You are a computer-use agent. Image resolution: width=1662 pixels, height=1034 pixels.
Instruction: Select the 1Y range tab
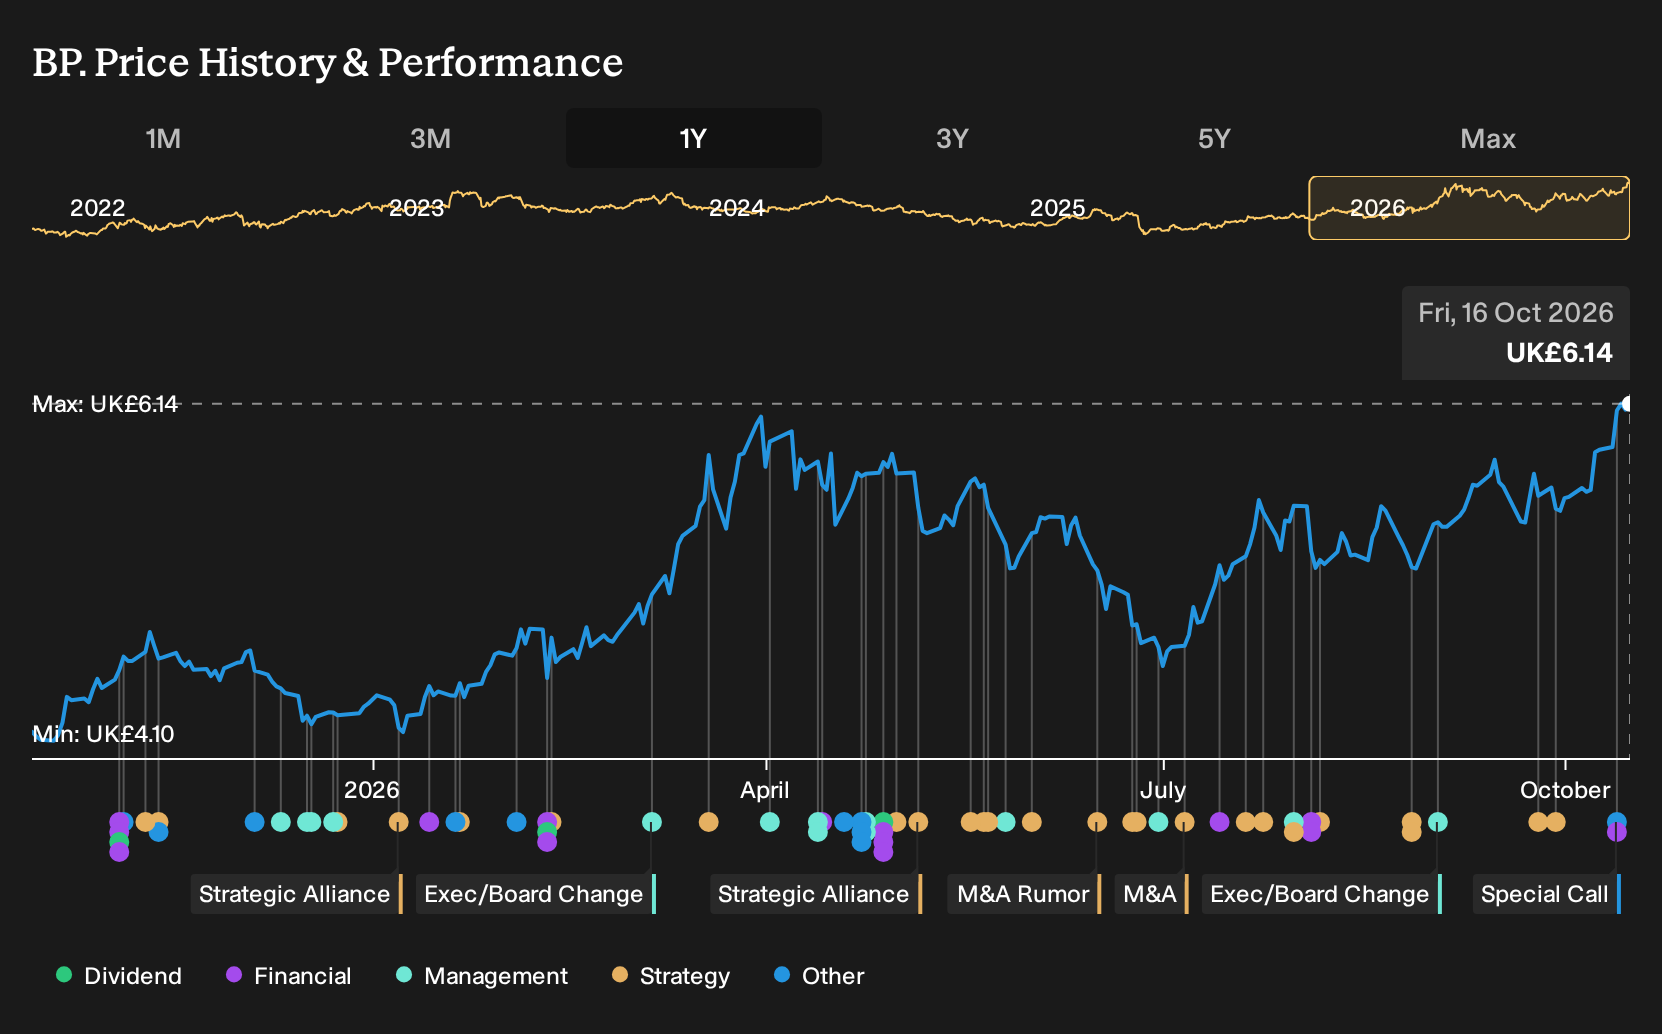(x=694, y=138)
